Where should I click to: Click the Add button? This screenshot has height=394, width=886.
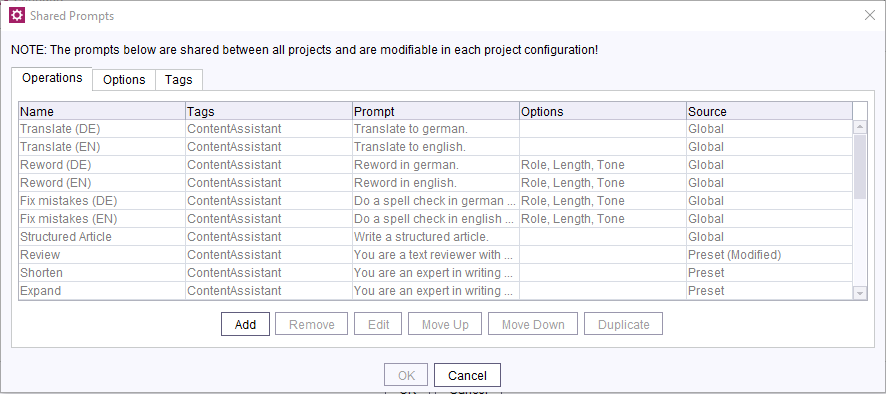(245, 324)
